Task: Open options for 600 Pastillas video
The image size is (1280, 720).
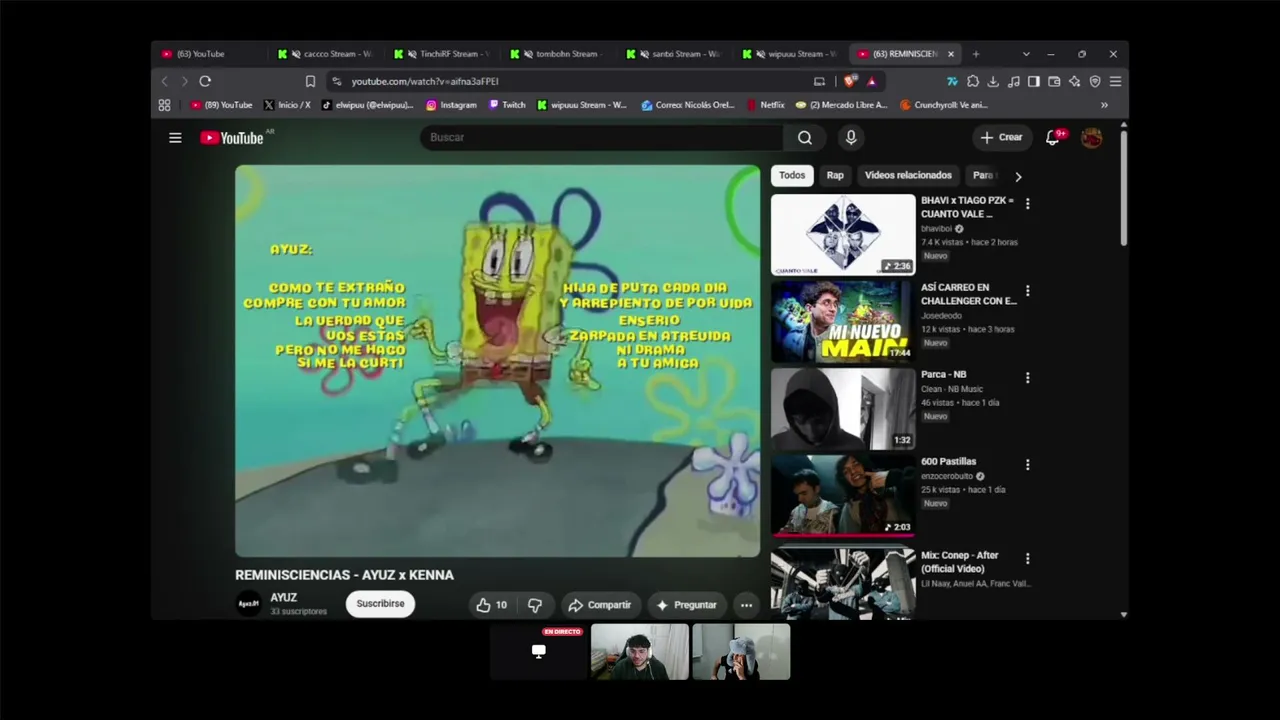Action: tap(1027, 465)
